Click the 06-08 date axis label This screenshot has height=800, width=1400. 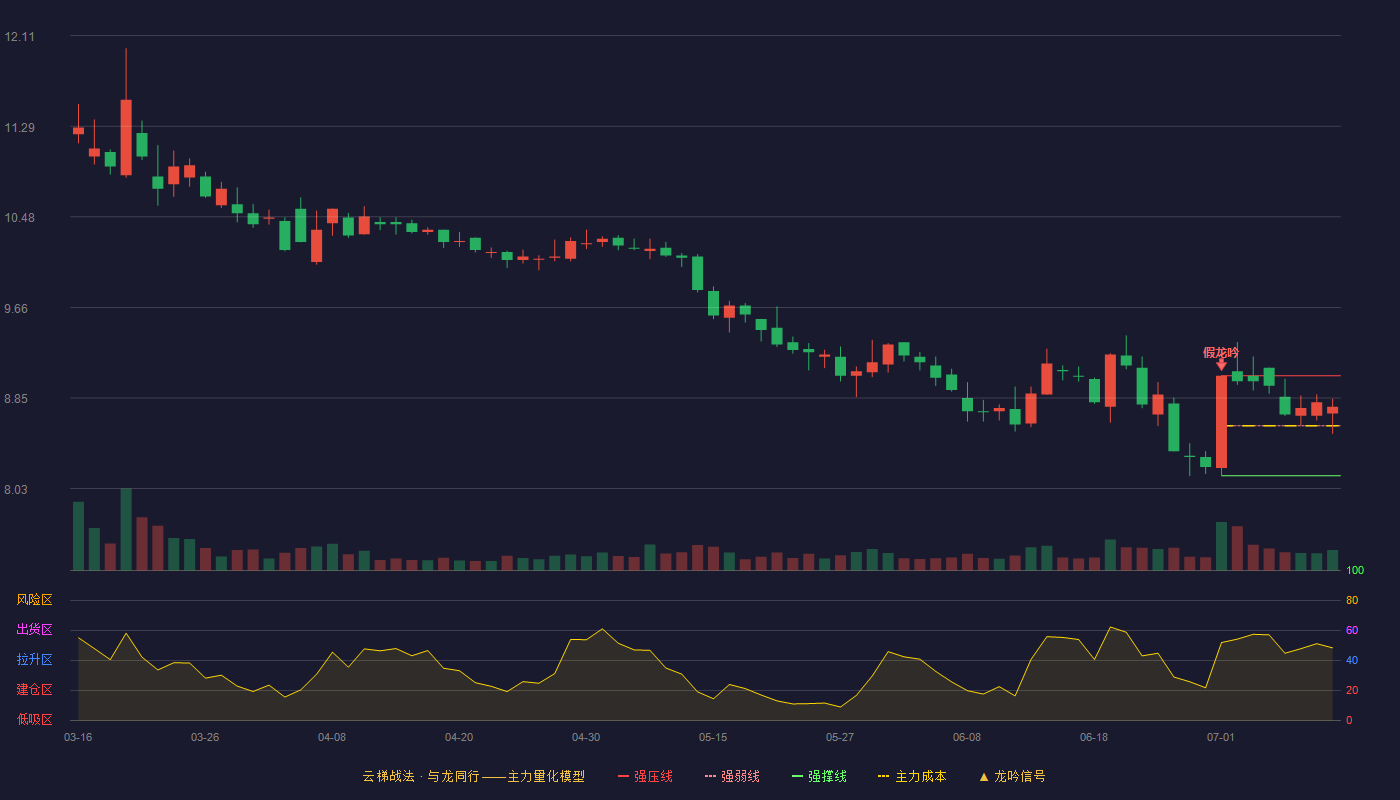(x=967, y=737)
